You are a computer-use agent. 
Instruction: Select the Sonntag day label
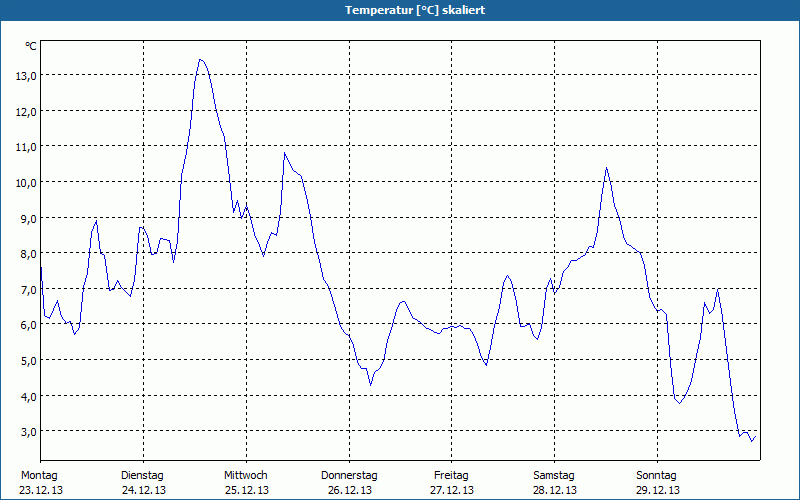point(656,476)
